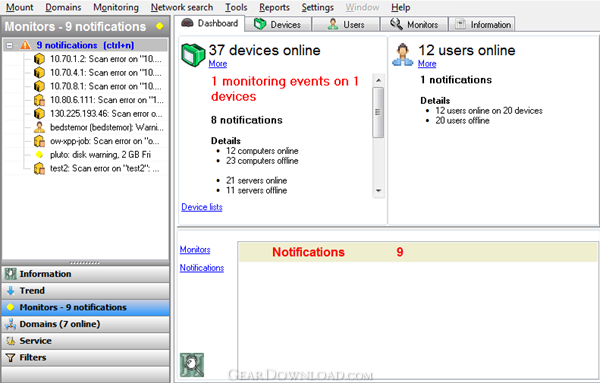Click the green monitor devices online icon
Image resolution: width=600 pixels, height=383 pixels.
(x=193, y=55)
